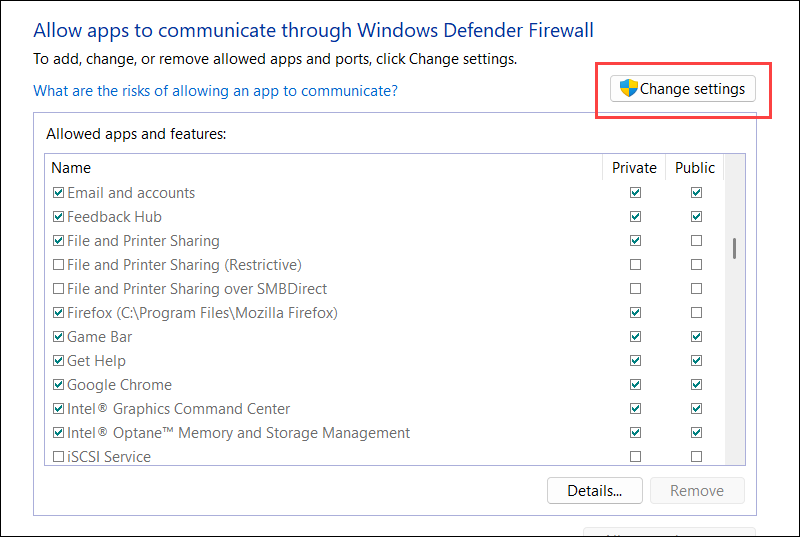This screenshot has width=800, height=537.
Task: Toggle Public for Intel Optane Memory row
Action: click(696, 432)
